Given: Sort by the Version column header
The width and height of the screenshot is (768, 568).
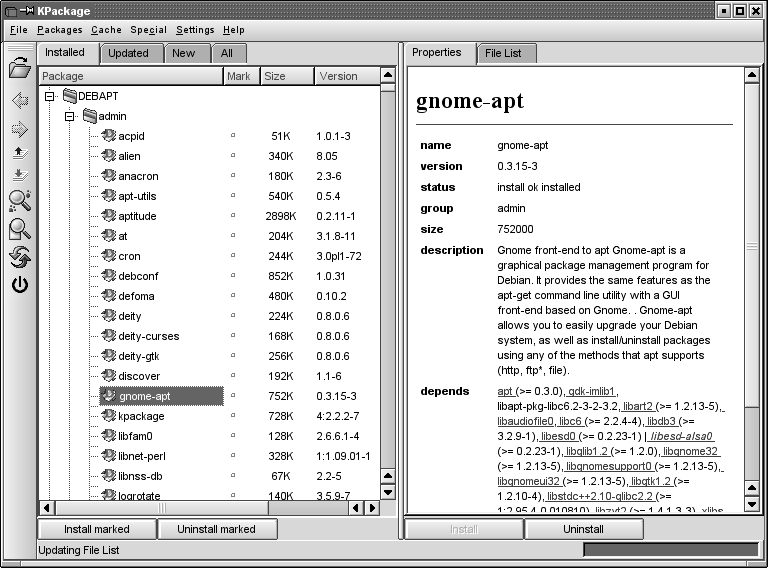Looking at the screenshot, I should 347,76.
